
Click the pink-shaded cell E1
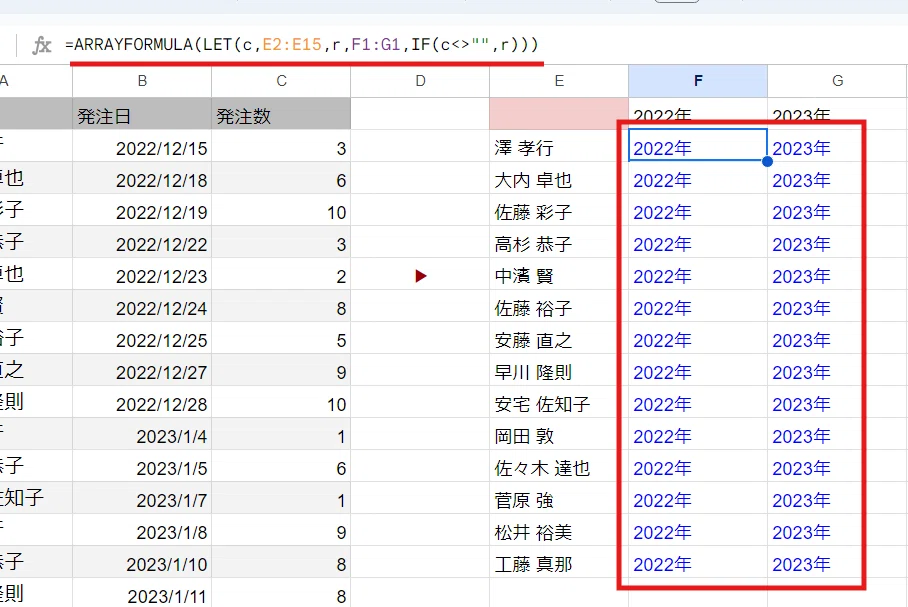pyautogui.click(x=559, y=114)
